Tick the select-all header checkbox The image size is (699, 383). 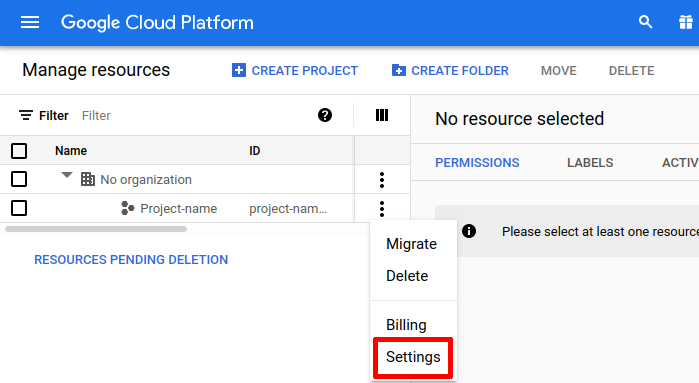pyautogui.click(x=19, y=151)
